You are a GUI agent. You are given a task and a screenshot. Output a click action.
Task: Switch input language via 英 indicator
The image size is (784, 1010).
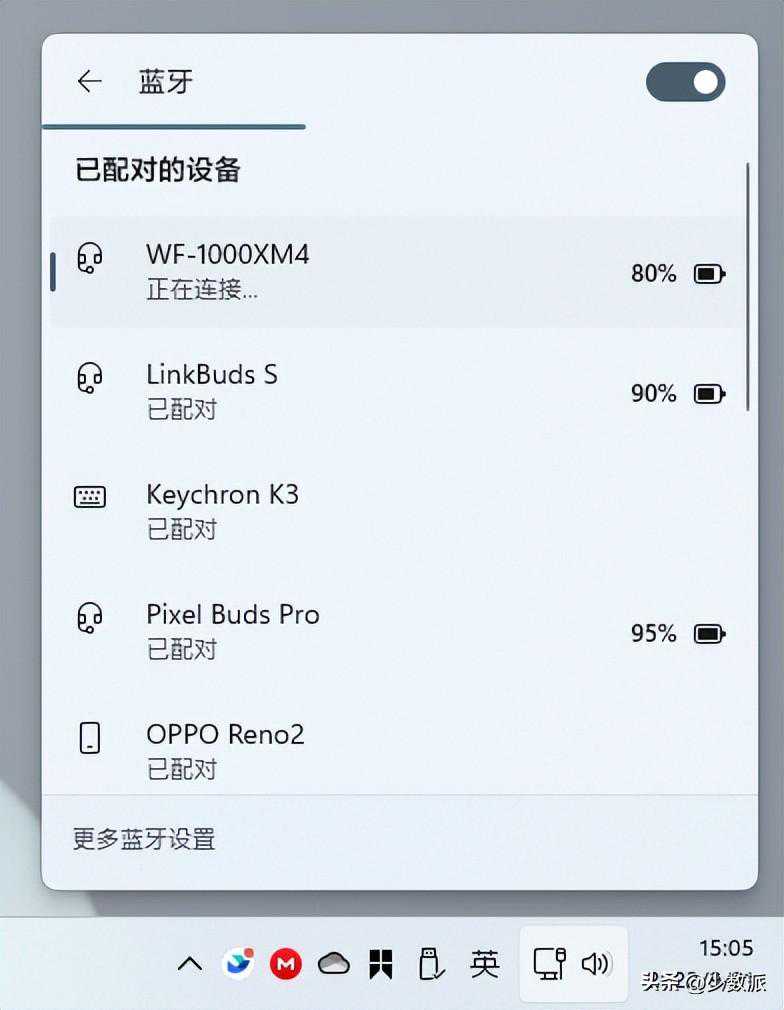tap(484, 964)
